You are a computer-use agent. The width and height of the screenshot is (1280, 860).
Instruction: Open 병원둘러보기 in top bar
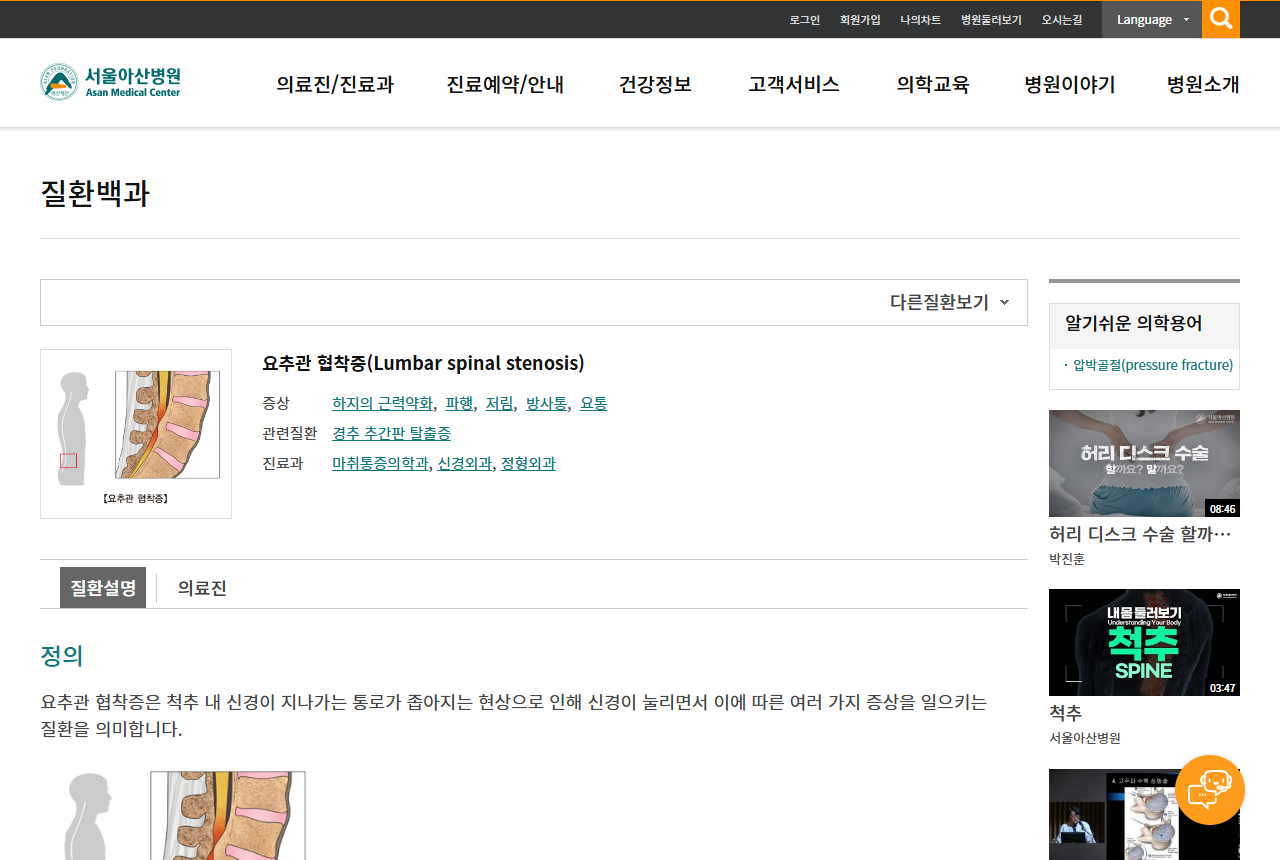[991, 20]
